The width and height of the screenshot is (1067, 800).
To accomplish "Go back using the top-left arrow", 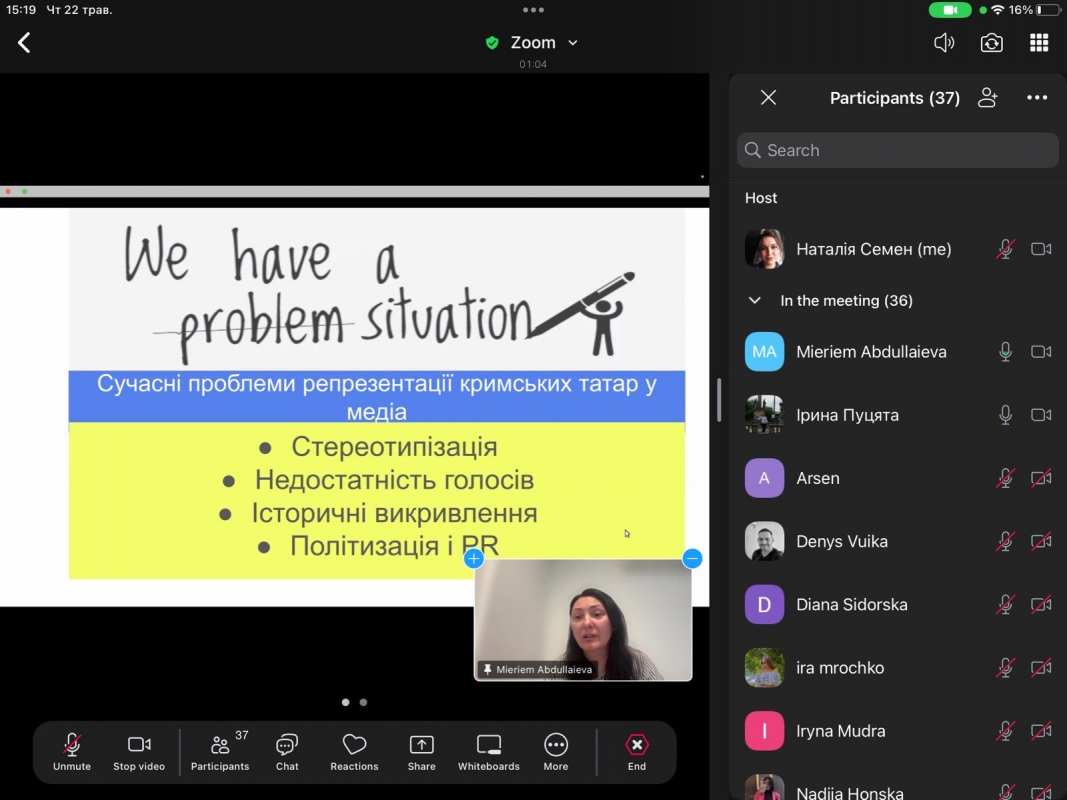I will (24, 43).
